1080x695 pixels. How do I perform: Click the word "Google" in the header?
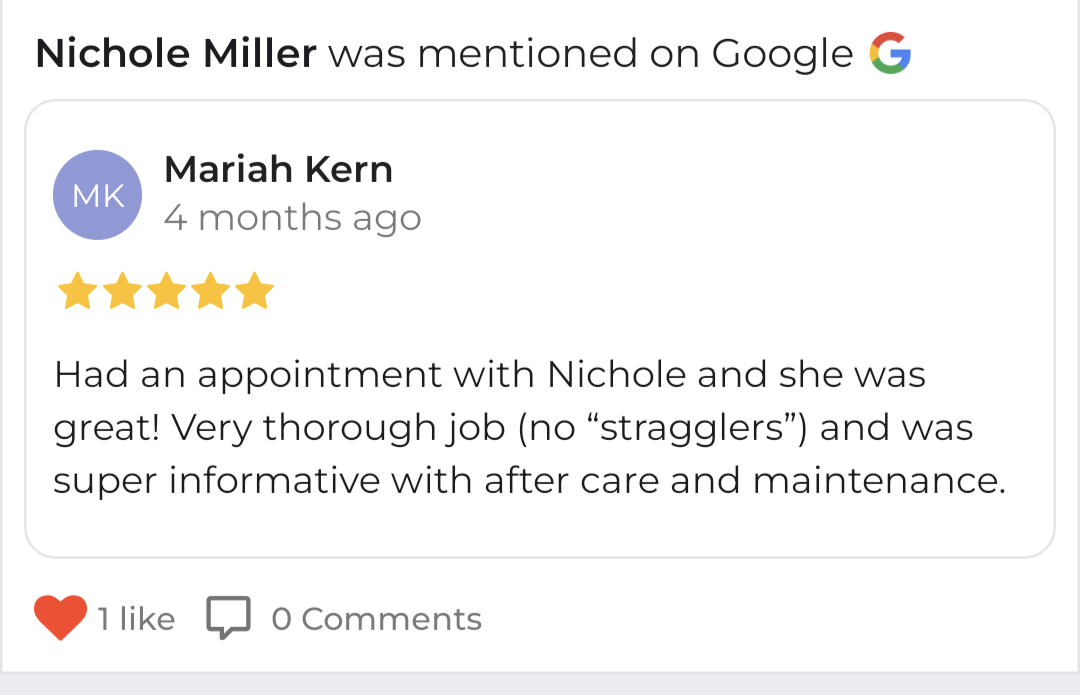[x=782, y=54]
